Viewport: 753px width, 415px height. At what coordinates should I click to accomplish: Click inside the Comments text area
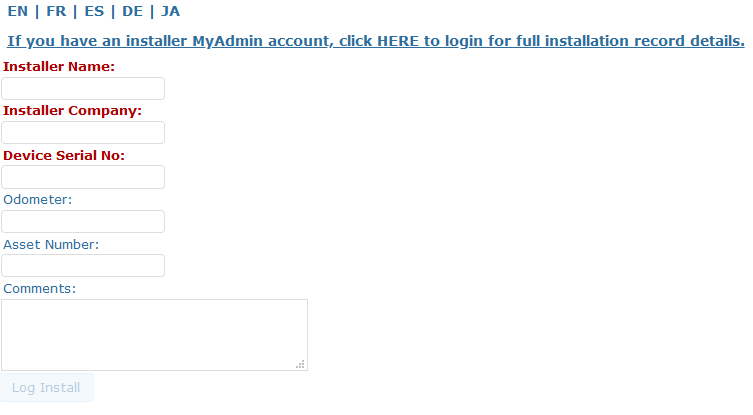click(x=150, y=334)
